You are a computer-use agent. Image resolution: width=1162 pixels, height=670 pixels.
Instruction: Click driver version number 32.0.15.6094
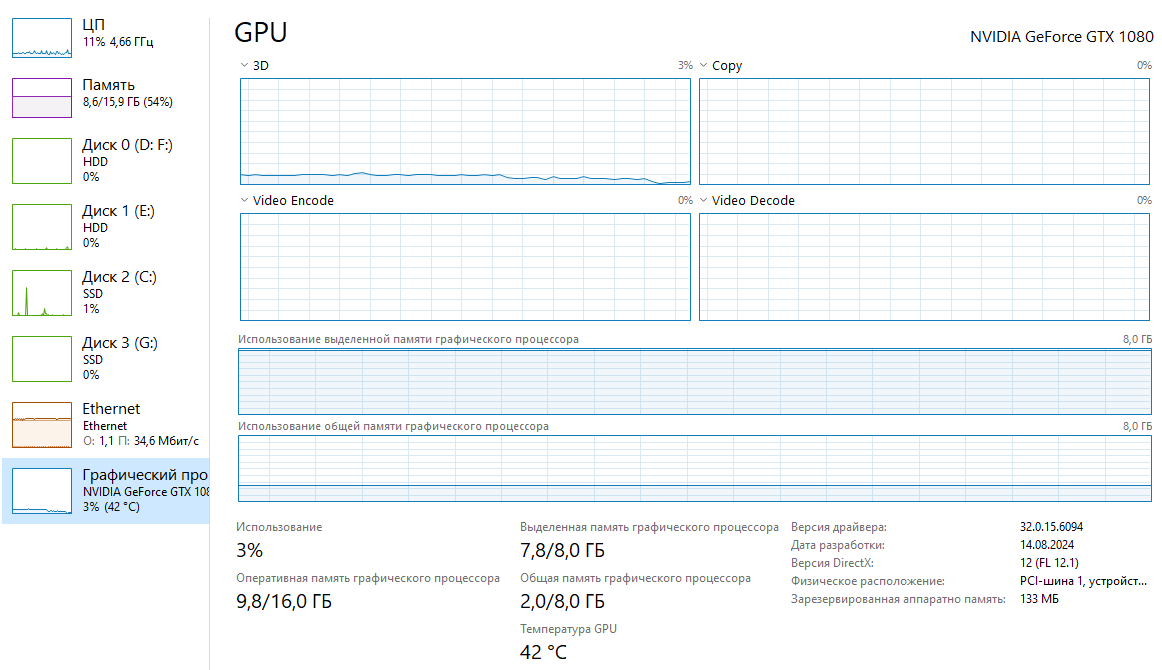pyautogui.click(x=1051, y=527)
